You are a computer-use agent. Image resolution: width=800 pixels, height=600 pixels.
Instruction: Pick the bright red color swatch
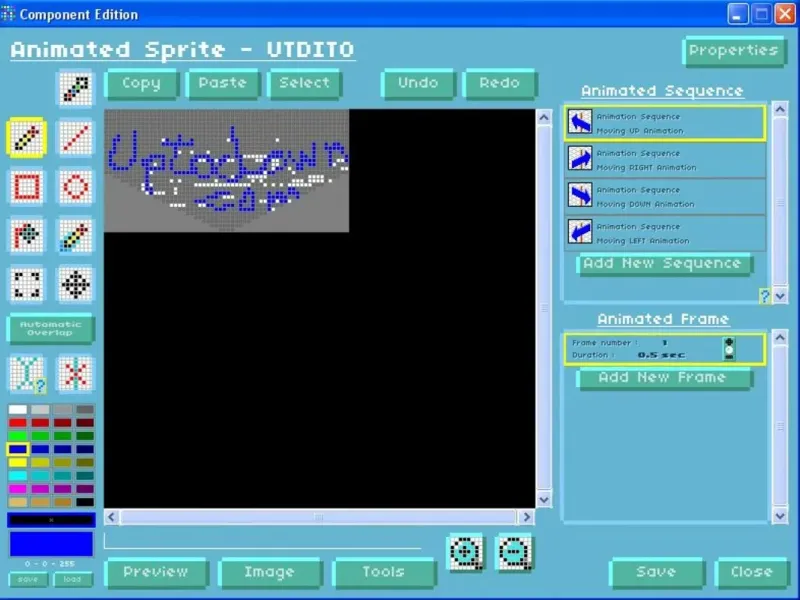pyautogui.click(x=17, y=422)
